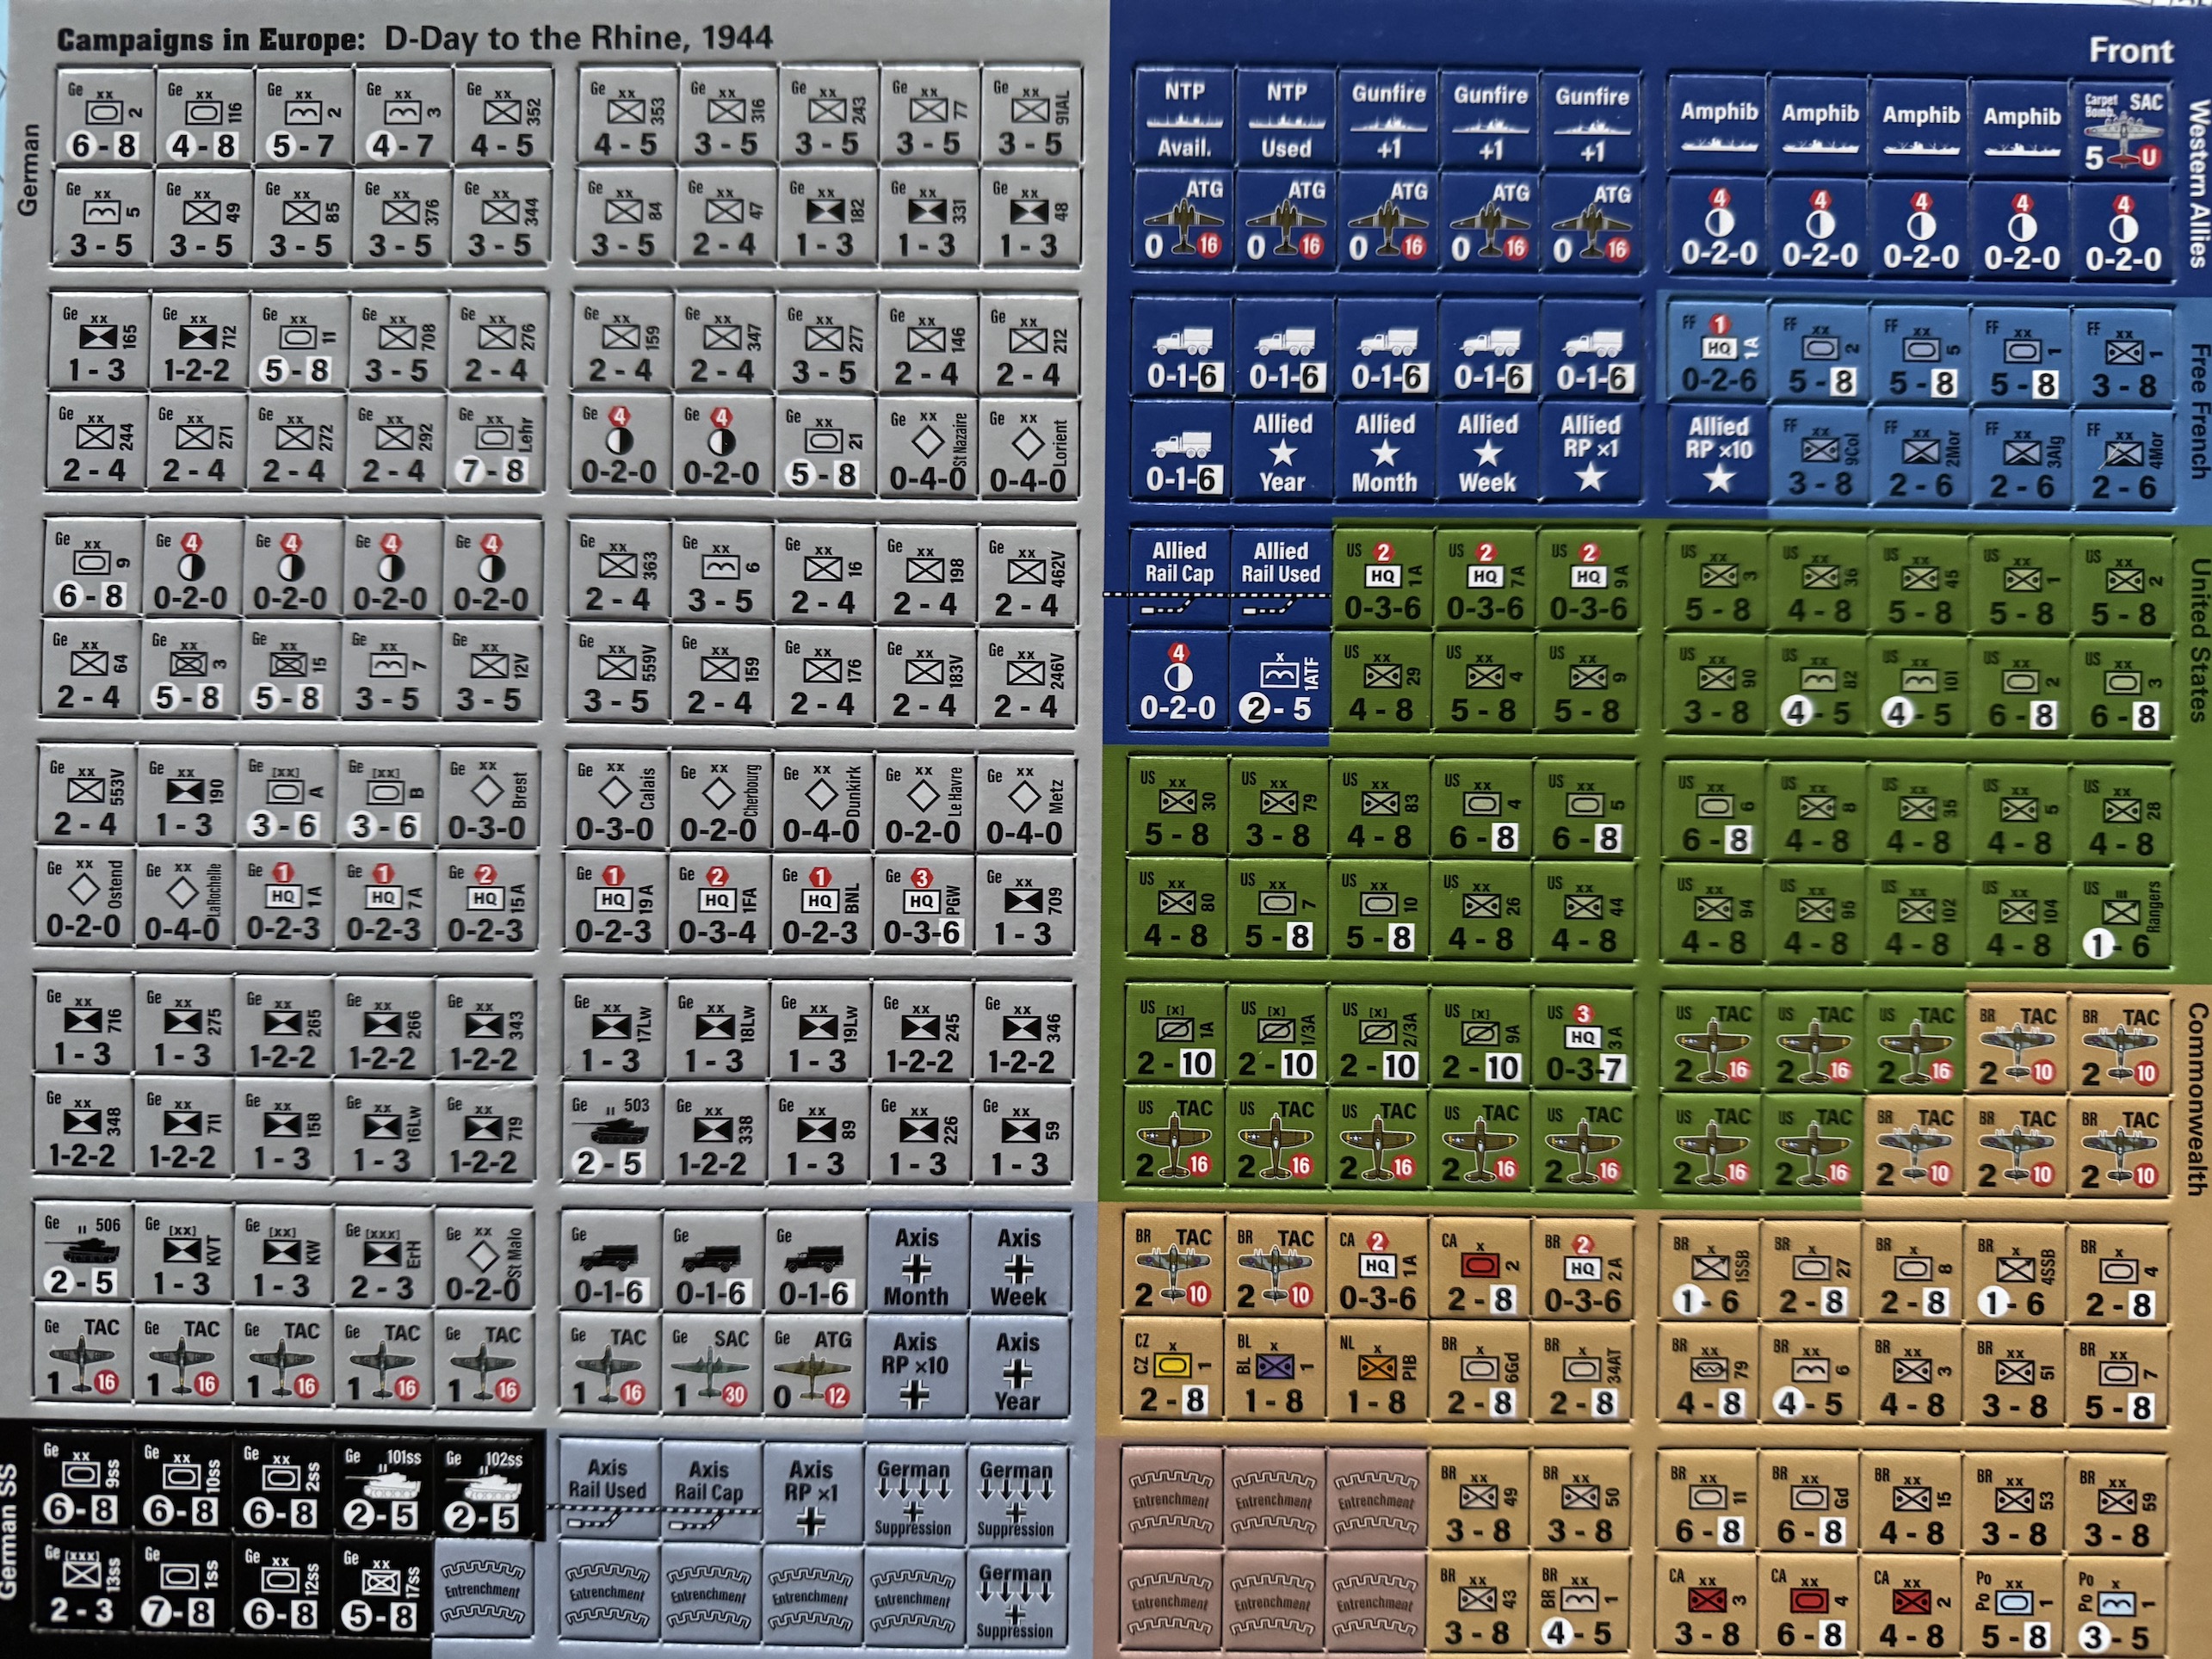2212x1659 pixels.
Task: Select the NTP Avail. marker
Action: tap(1184, 118)
